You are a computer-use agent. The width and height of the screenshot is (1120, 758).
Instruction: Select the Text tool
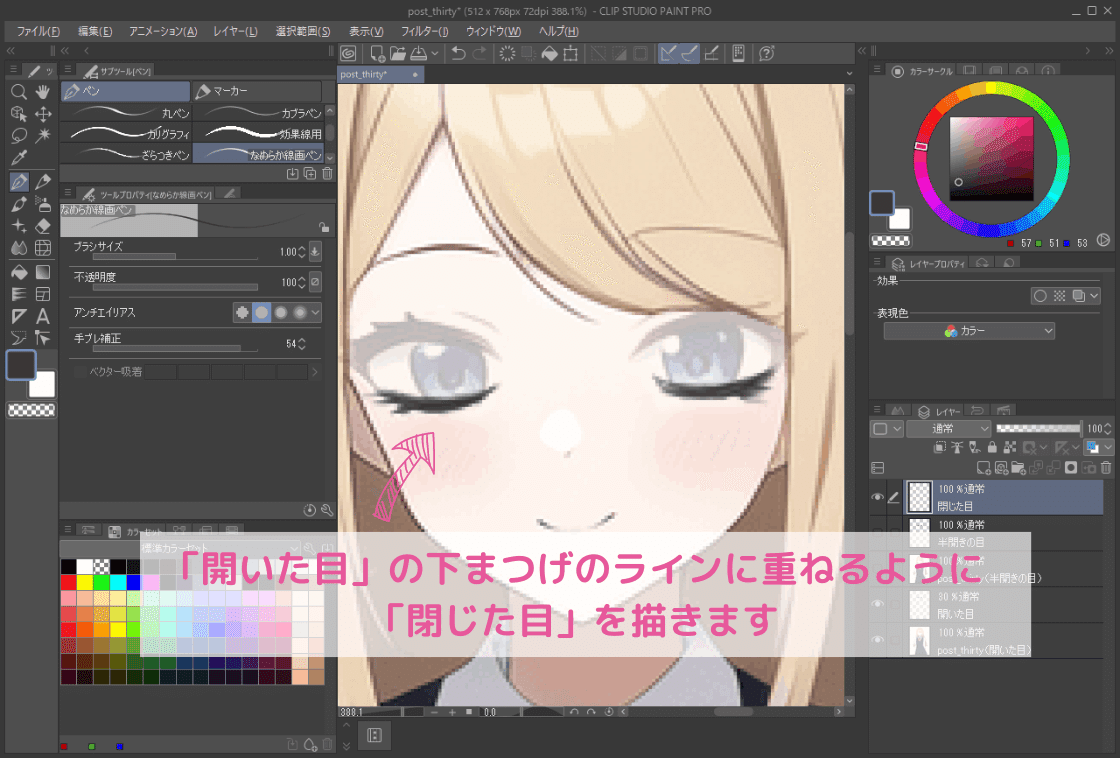pyautogui.click(x=43, y=316)
